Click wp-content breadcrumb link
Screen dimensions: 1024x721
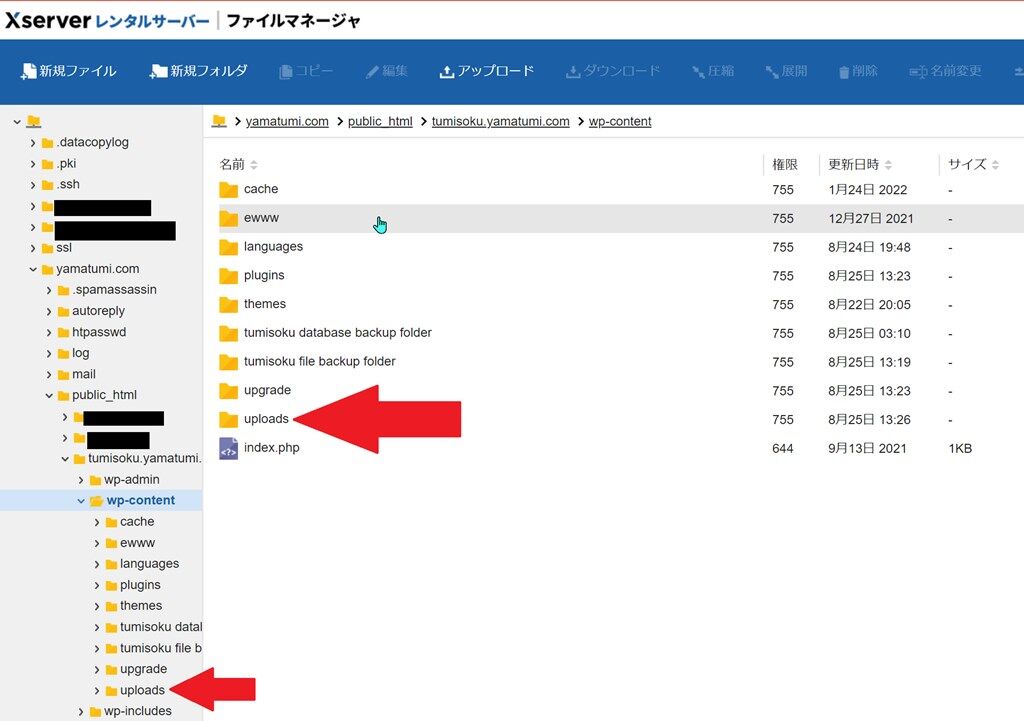620,121
